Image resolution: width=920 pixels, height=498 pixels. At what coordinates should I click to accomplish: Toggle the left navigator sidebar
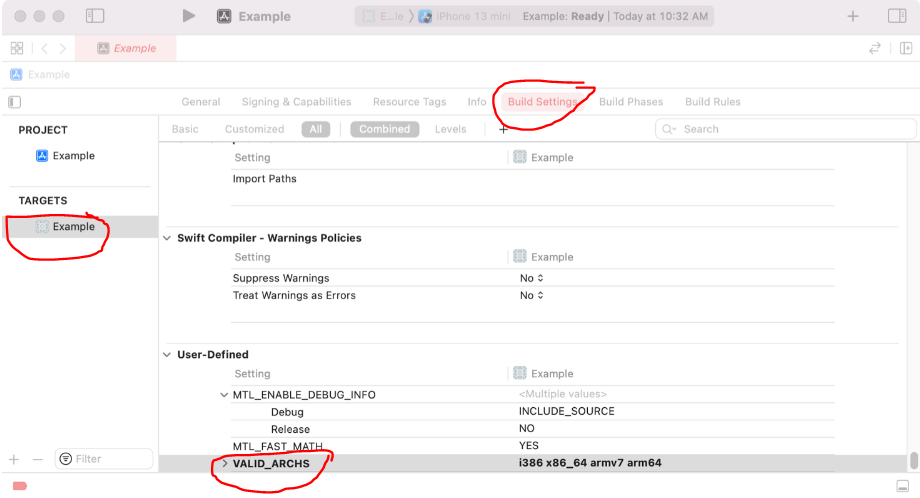(x=94, y=16)
